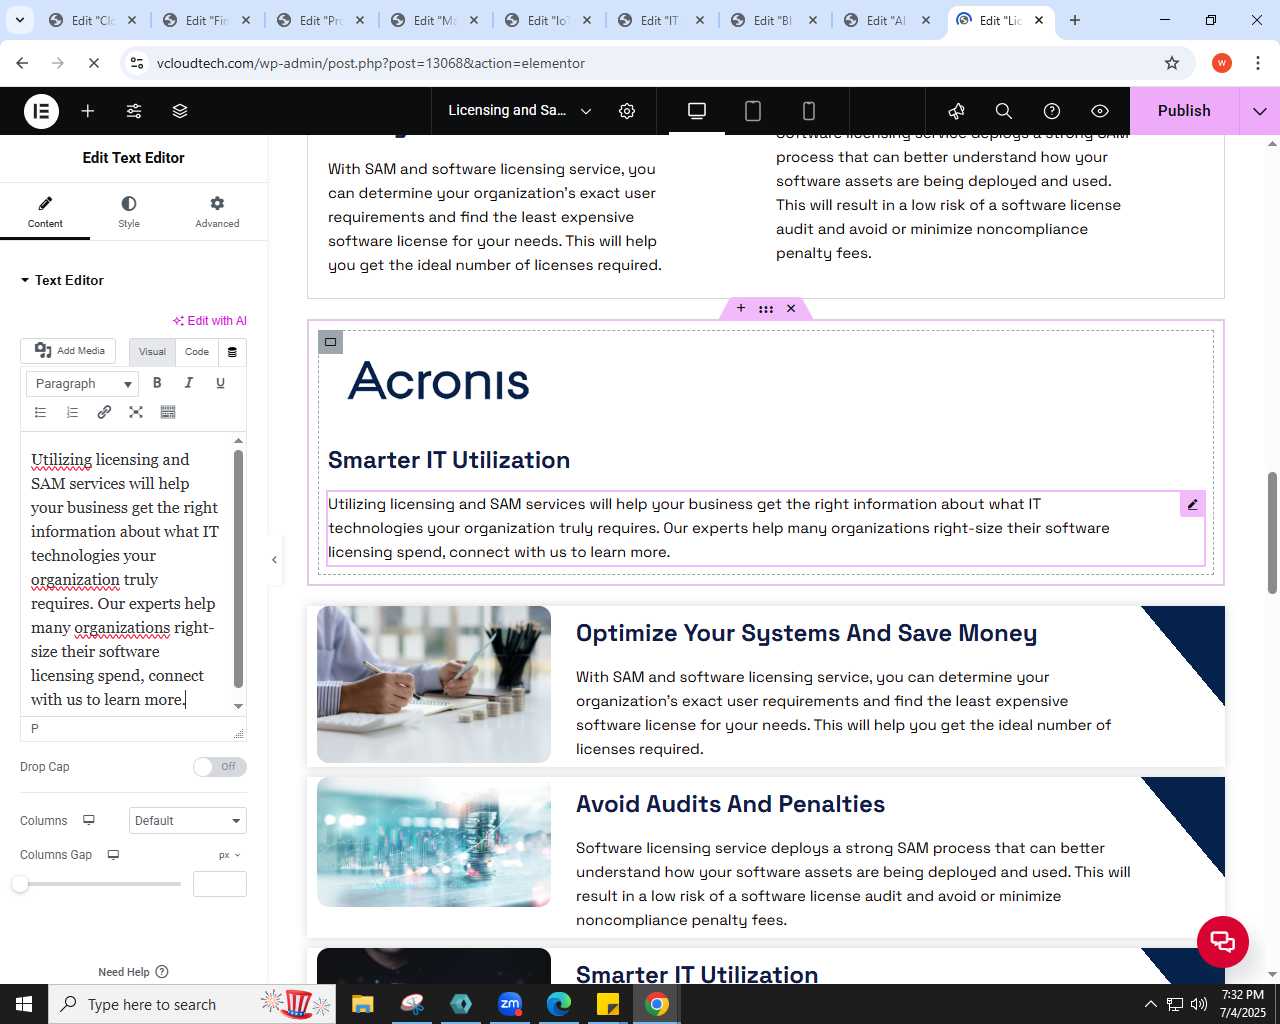
Task: Open Columns Gap px unit dropdown
Action: pos(230,855)
